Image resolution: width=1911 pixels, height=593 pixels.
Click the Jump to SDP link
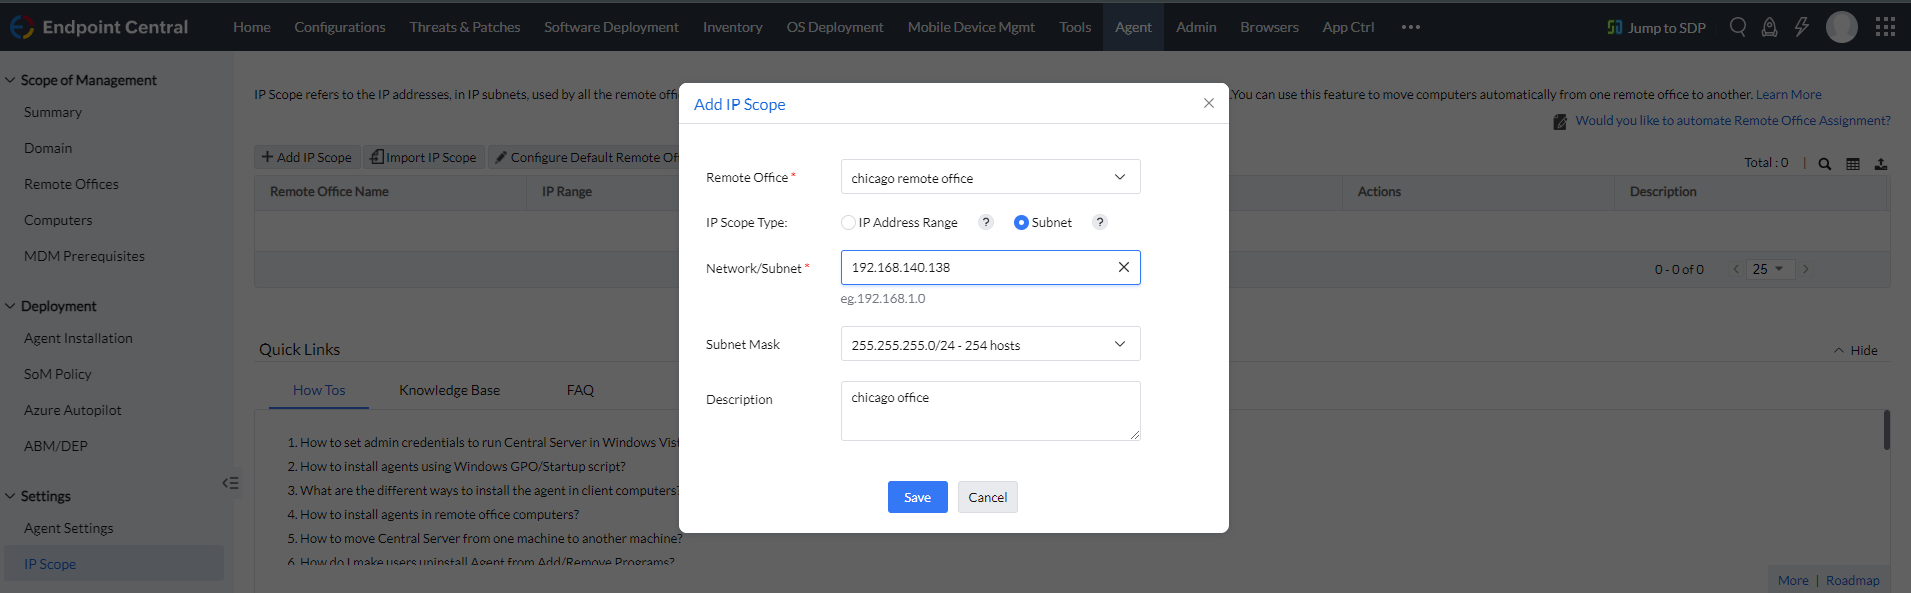pyautogui.click(x=1656, y=27)
